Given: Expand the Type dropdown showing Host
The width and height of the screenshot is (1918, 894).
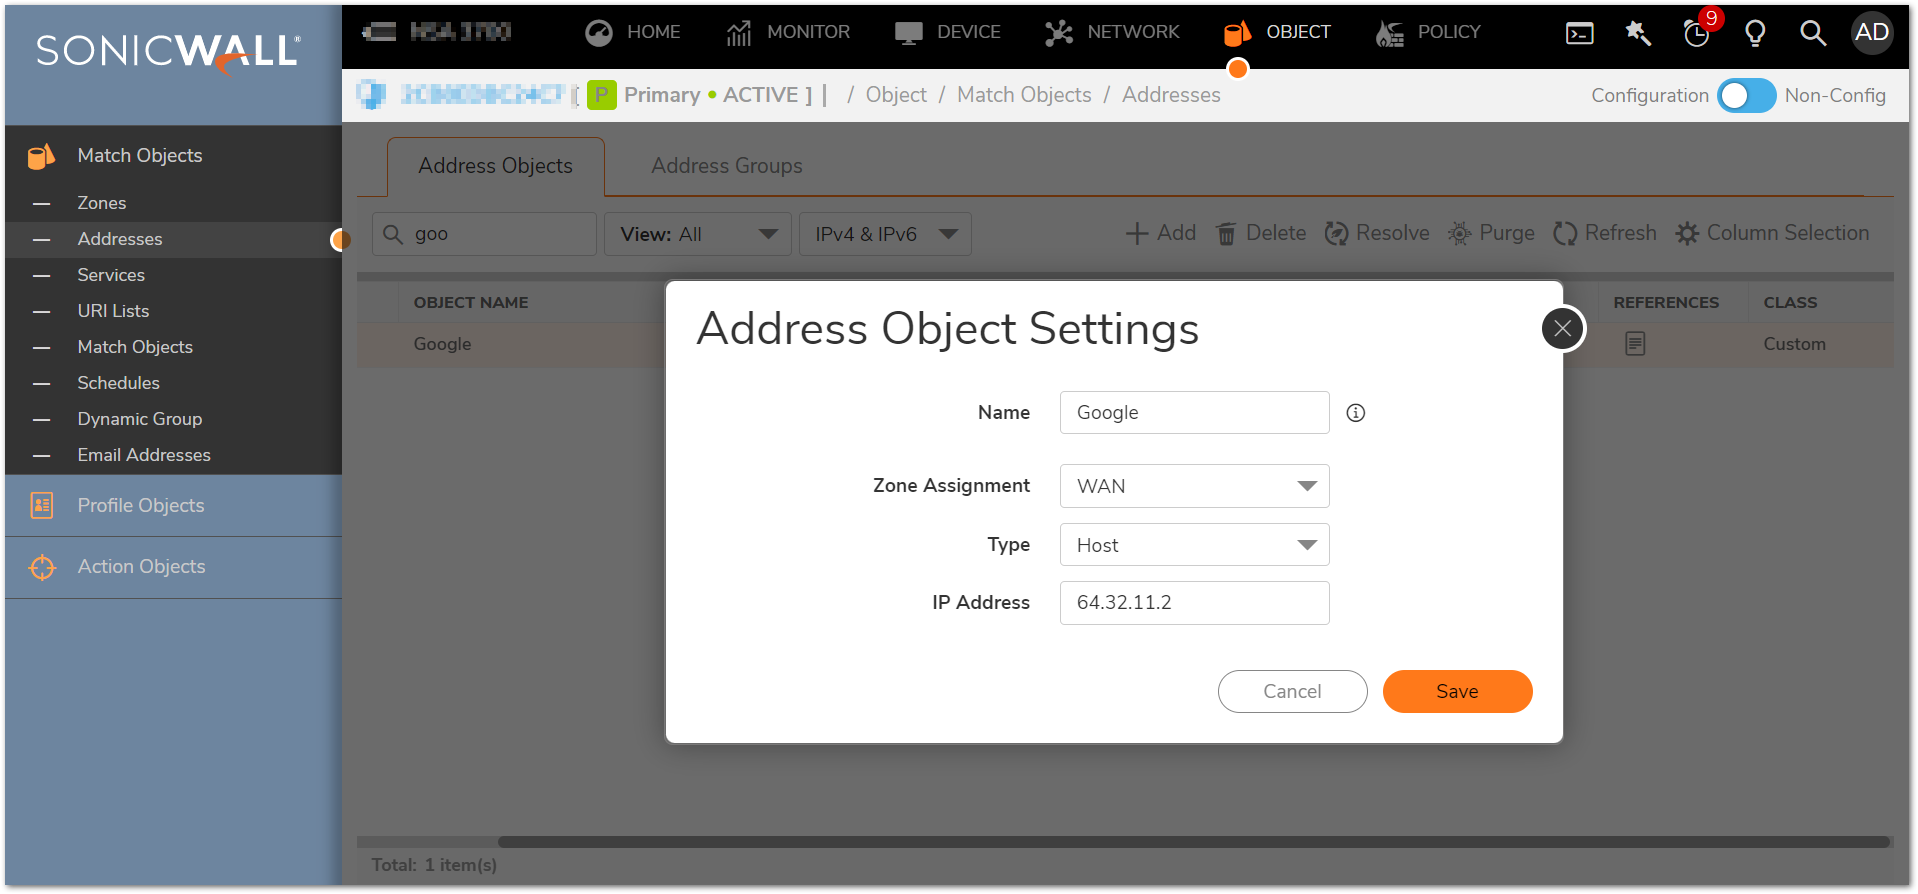Looking at the screenshot, I should click(x=1194, y=545).
